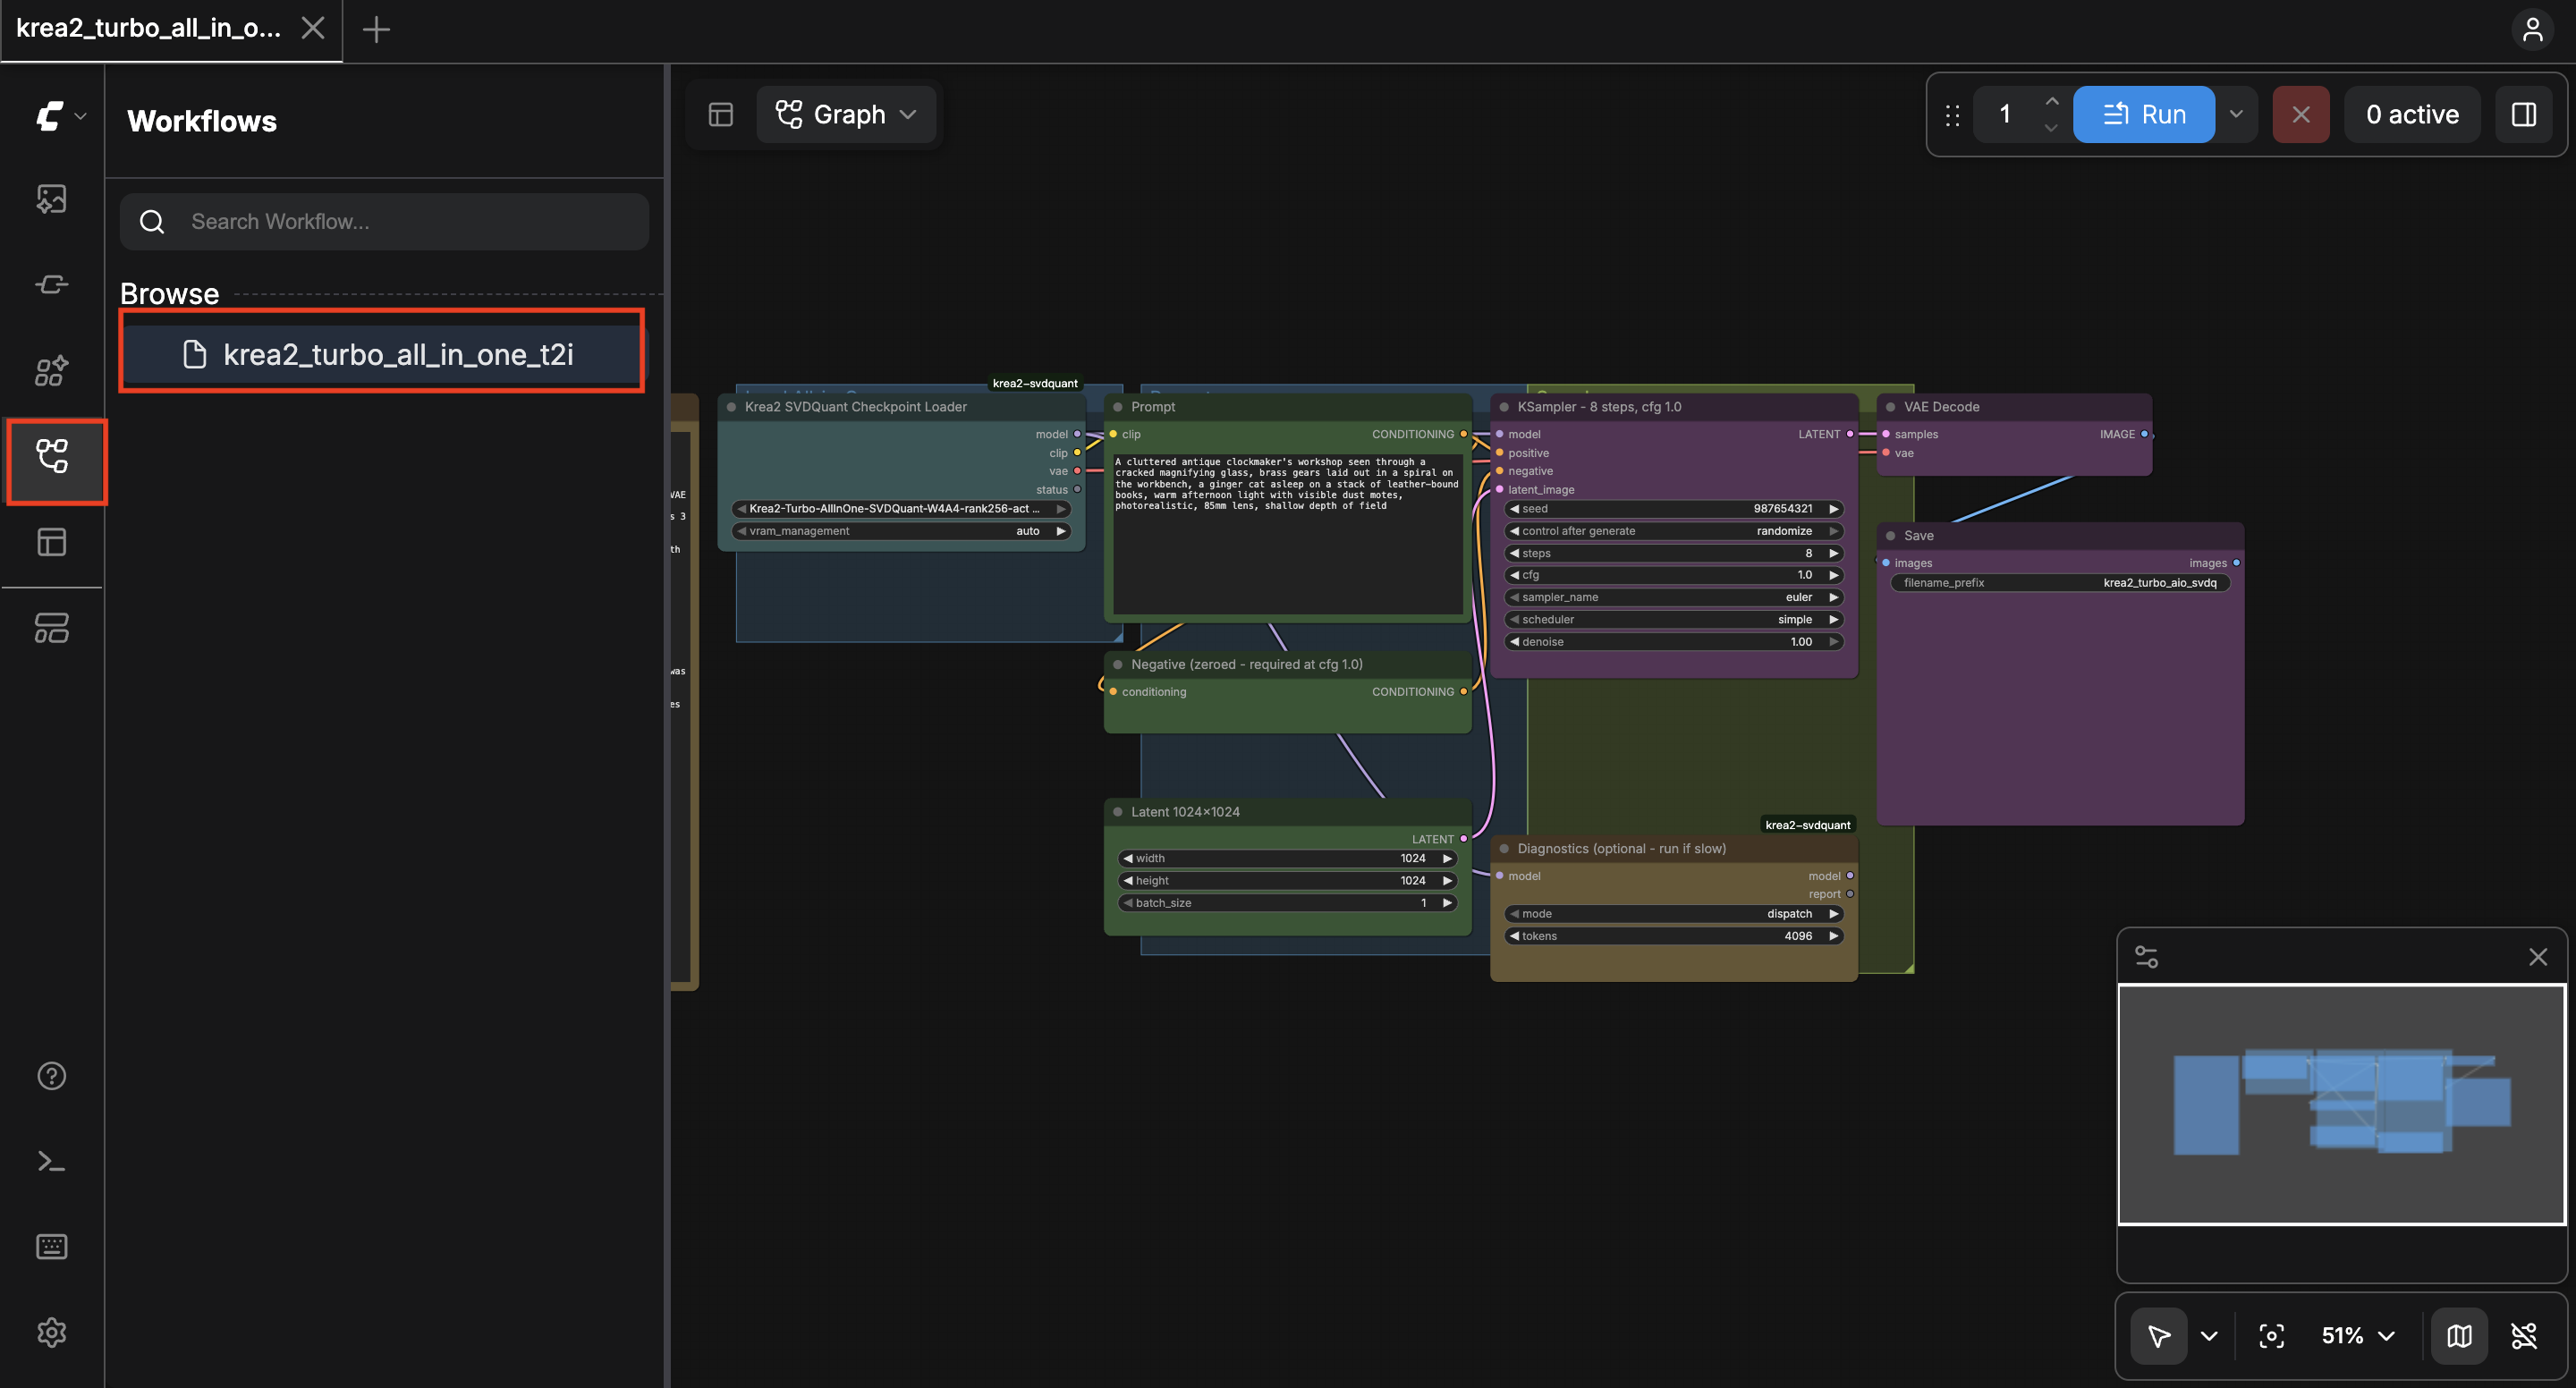Click the panel layout icon beside Graph
The image size is (2576, 1388).
[x=721, y=114]
